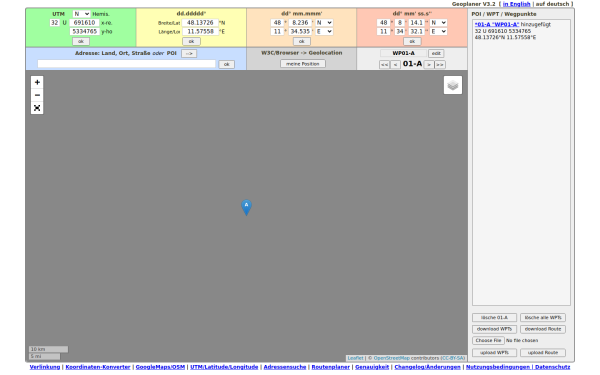Submit address search with ok button
This screenshot has width=600, height=375.
[x=227, y=64]
